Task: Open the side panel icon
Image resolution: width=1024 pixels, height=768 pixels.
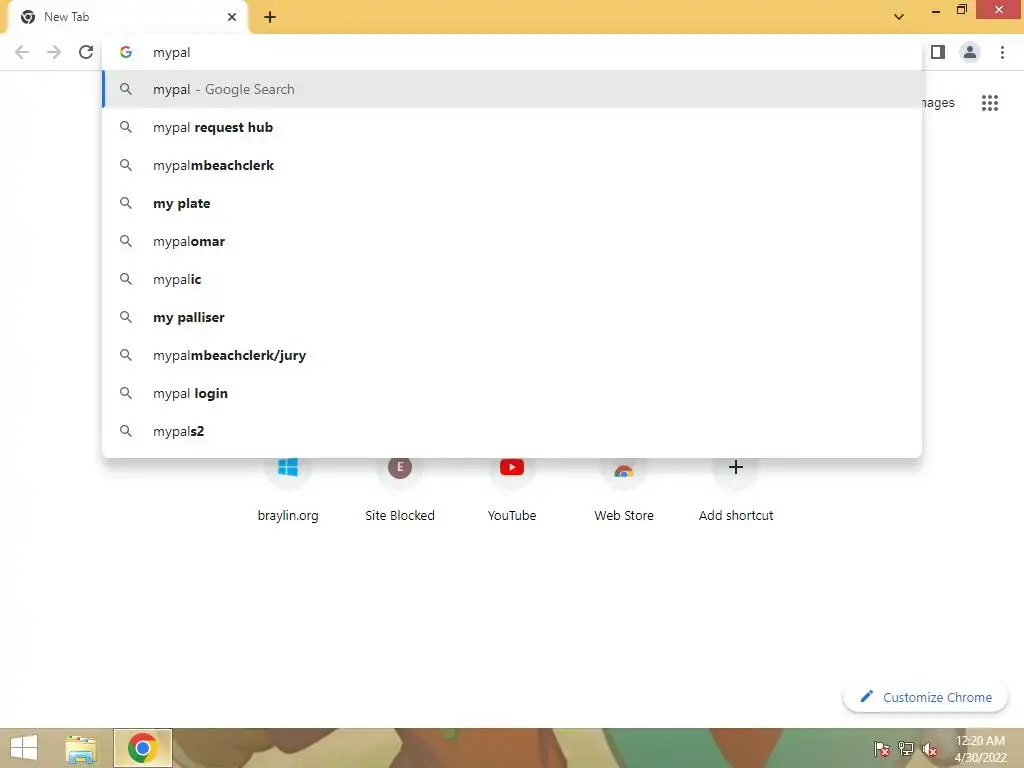Action: [938, 52]
